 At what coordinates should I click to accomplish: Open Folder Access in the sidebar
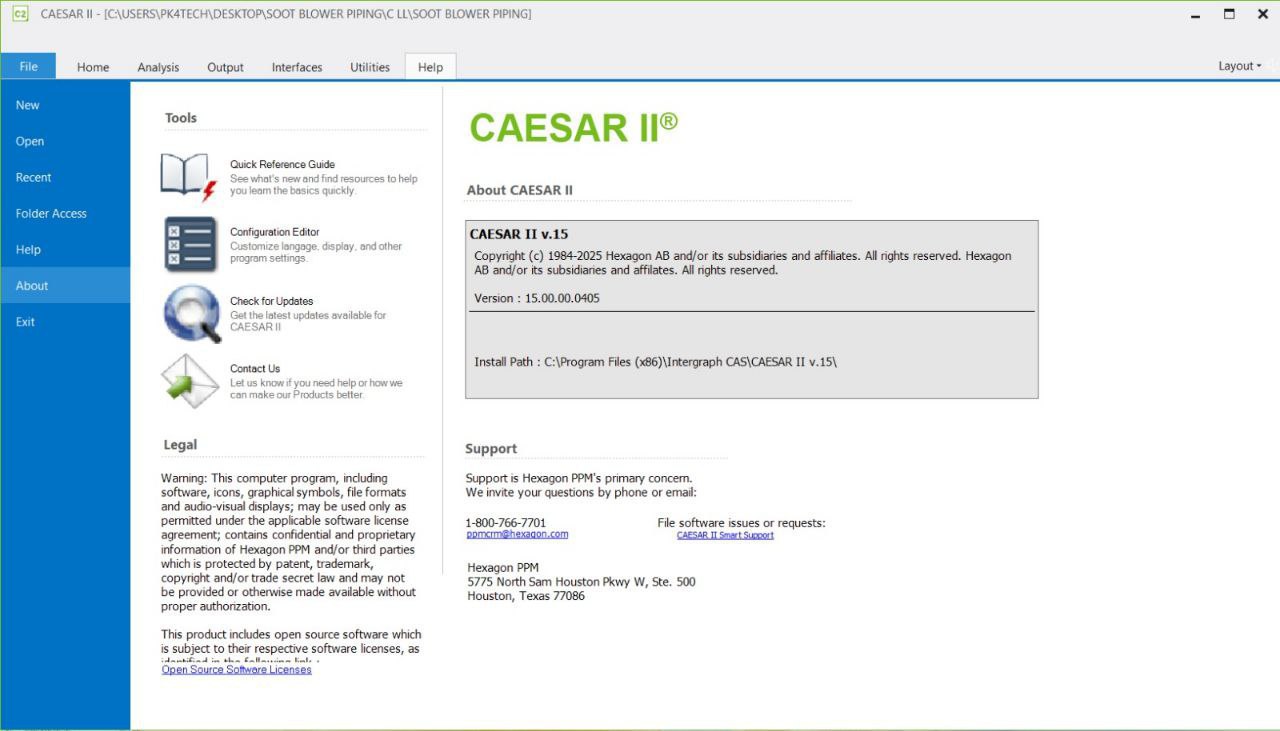click(51, 213)
